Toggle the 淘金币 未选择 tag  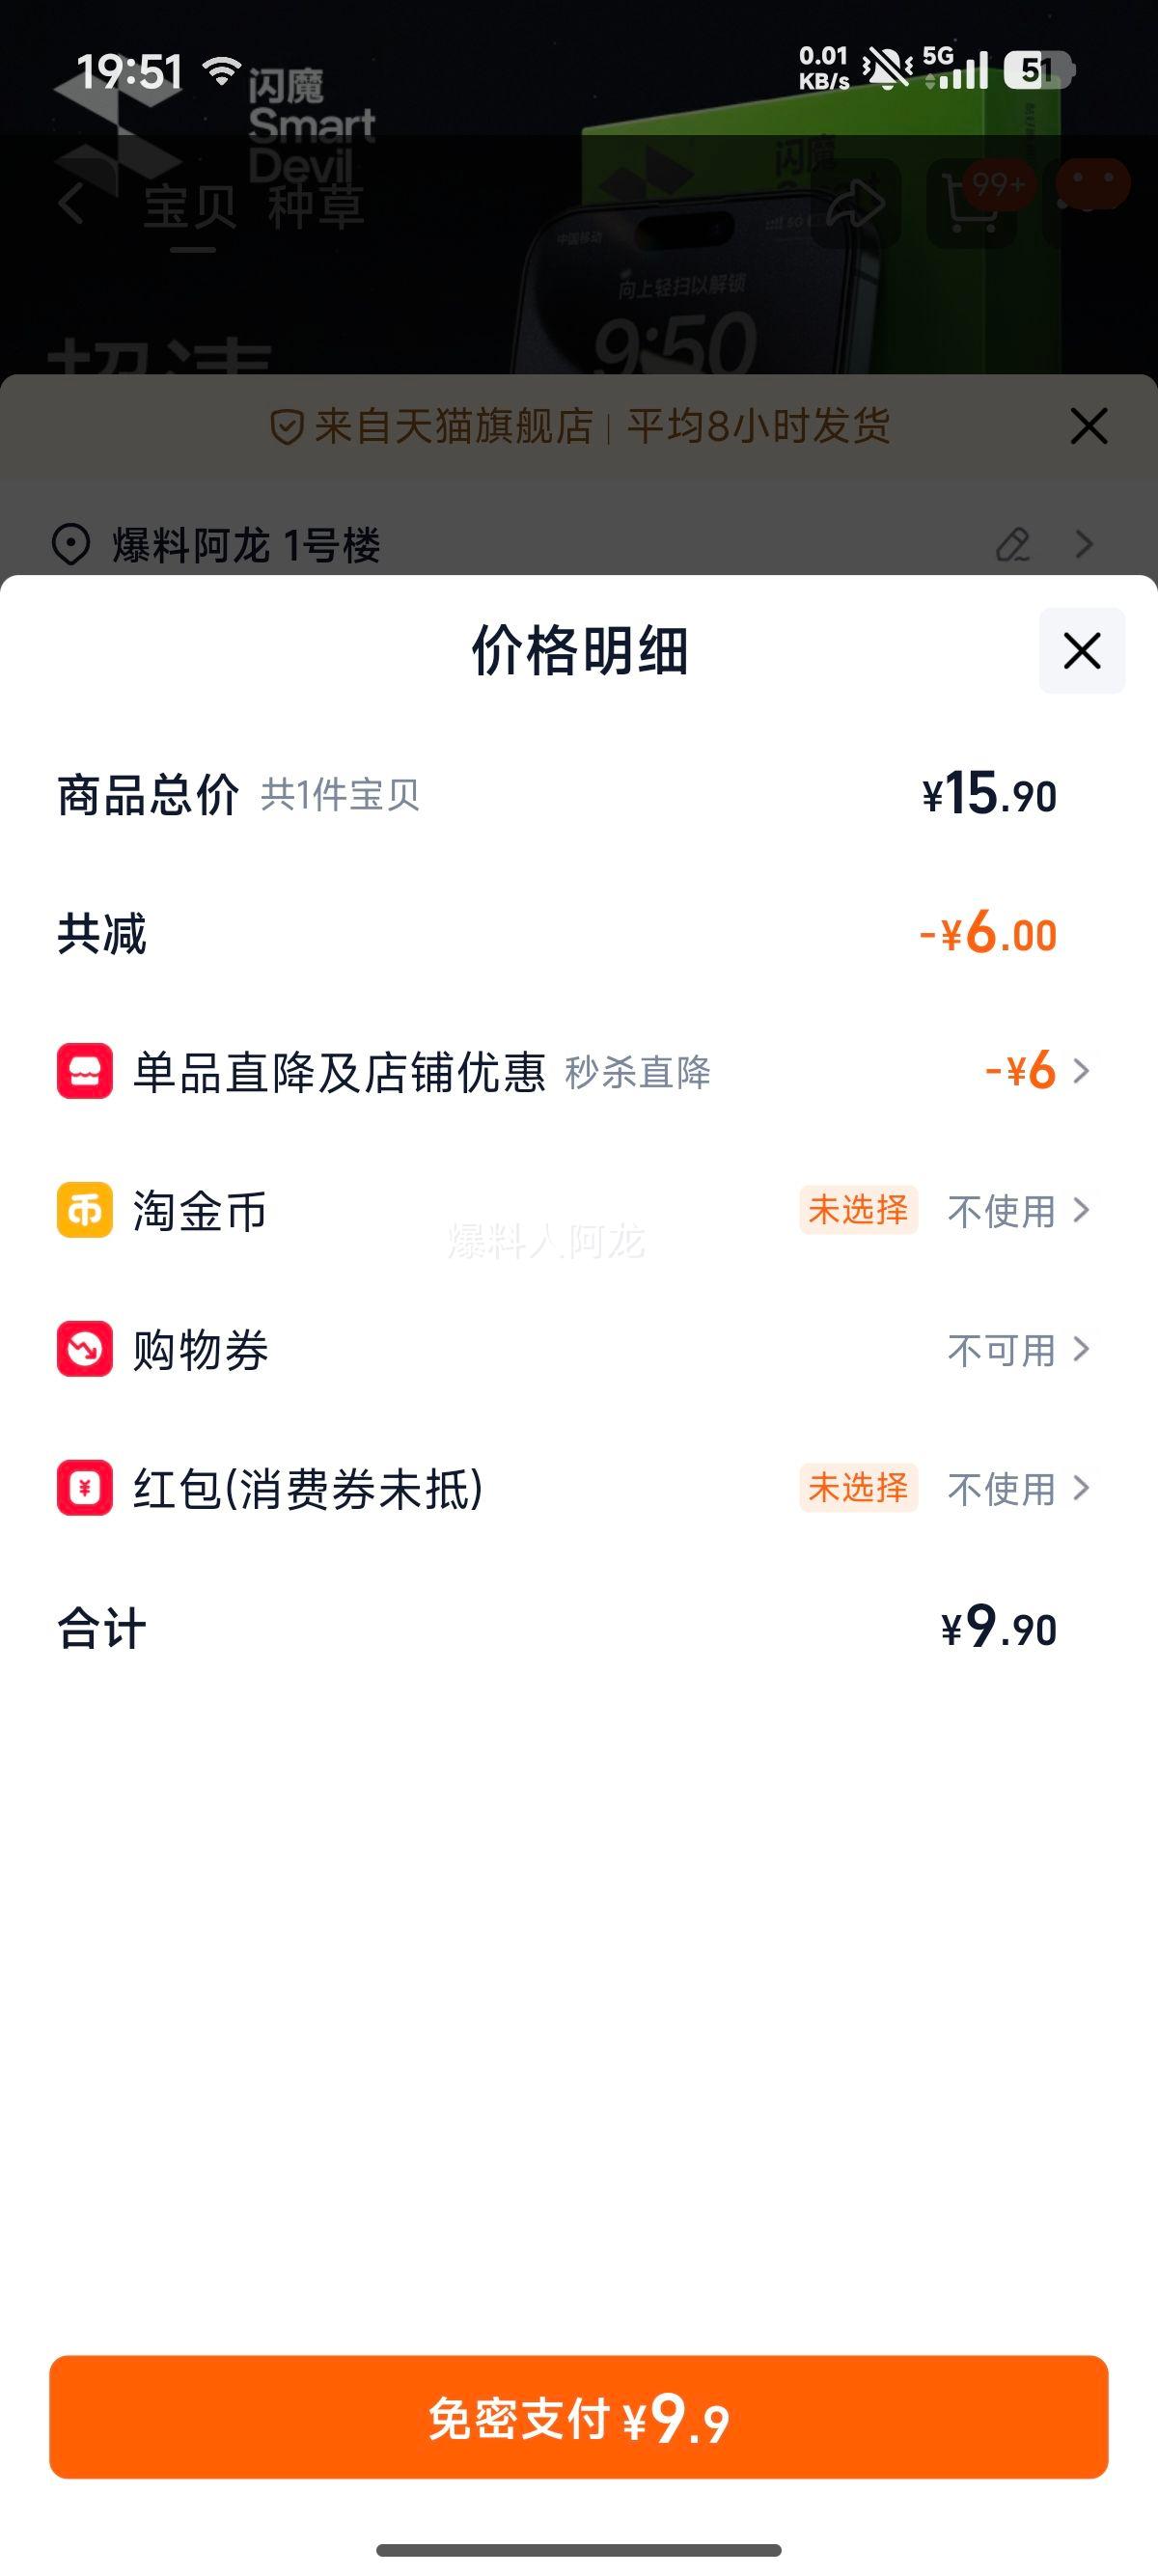[x=858, y=1210]
